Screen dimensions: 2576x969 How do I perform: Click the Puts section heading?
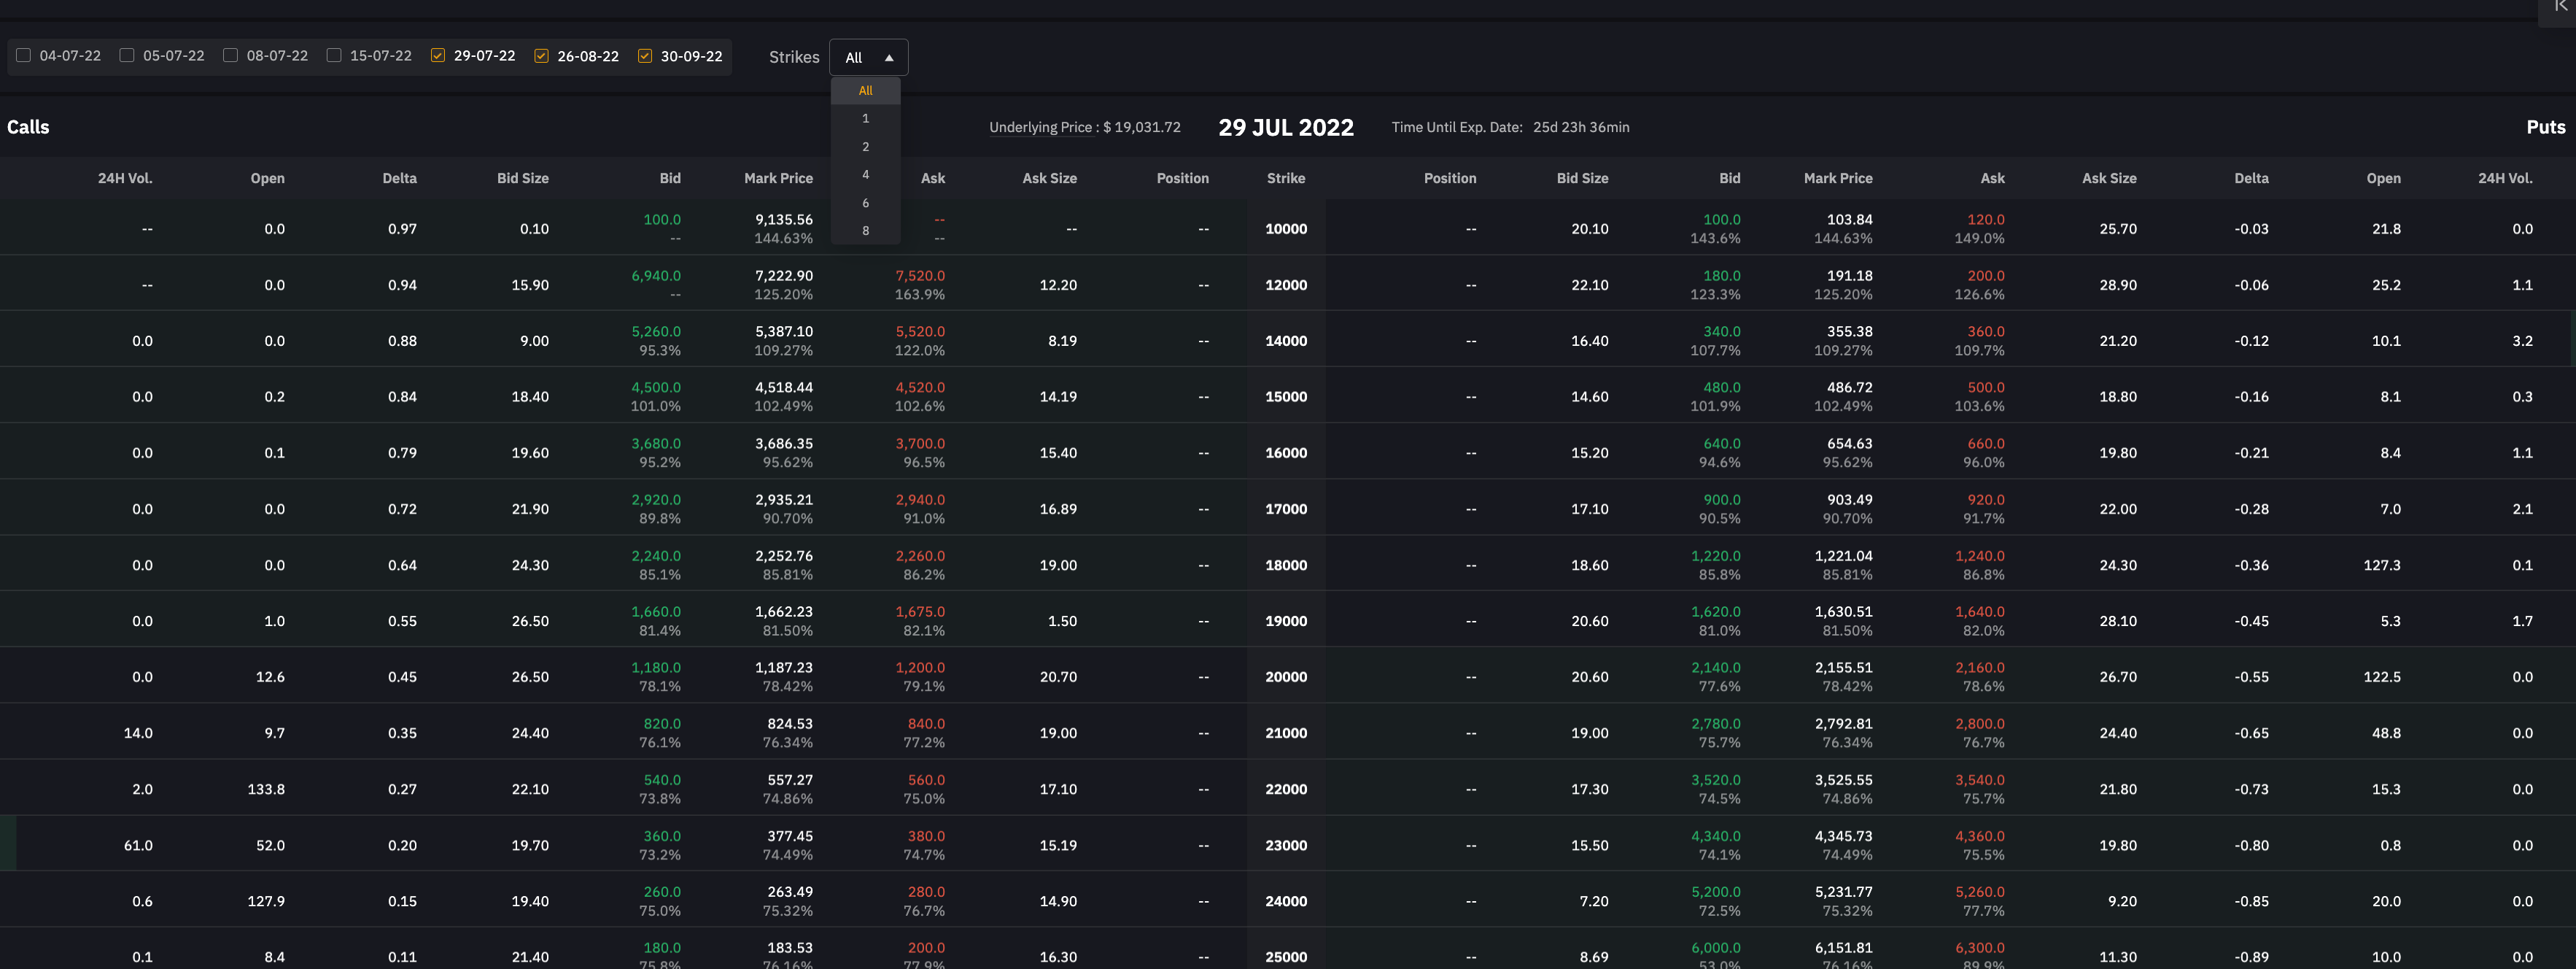pyautogui.click(x=2546, y=127)
